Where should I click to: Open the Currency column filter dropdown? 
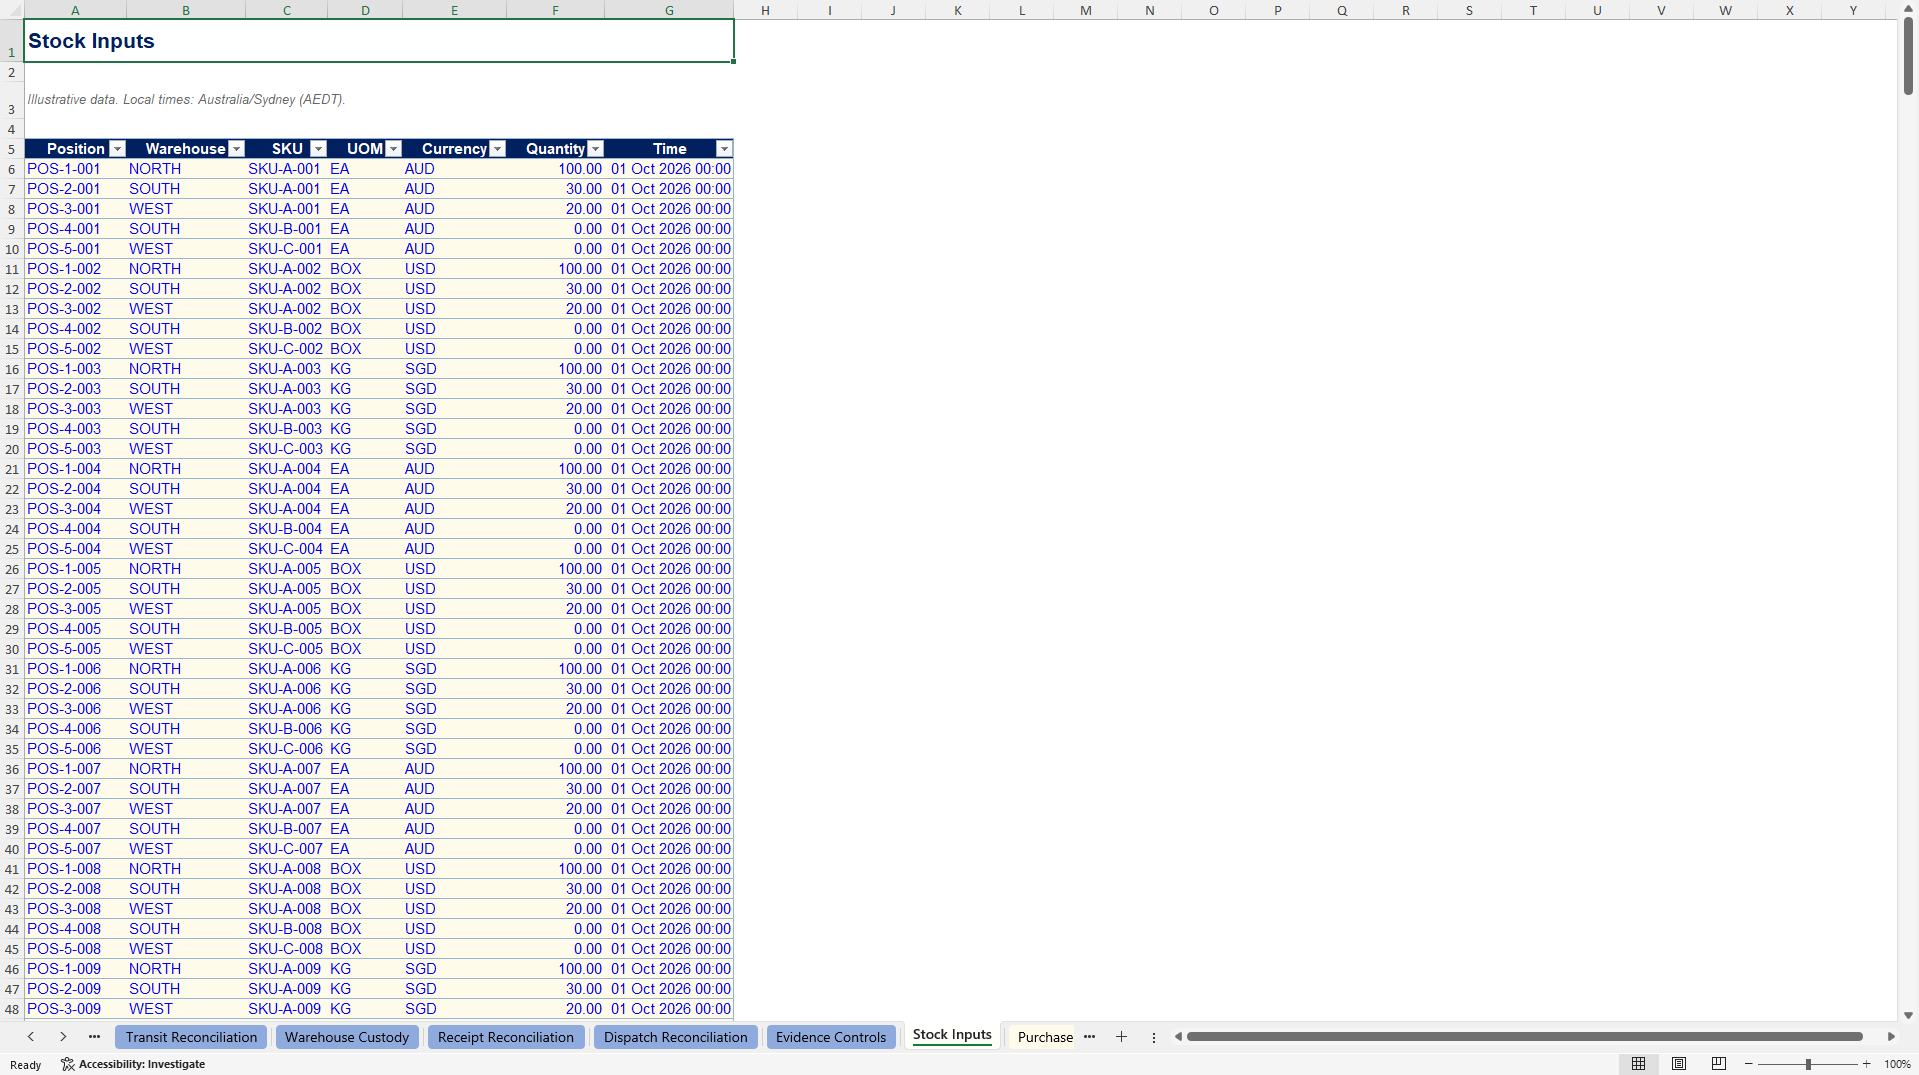pyautogui.click(x=497, y=149)
